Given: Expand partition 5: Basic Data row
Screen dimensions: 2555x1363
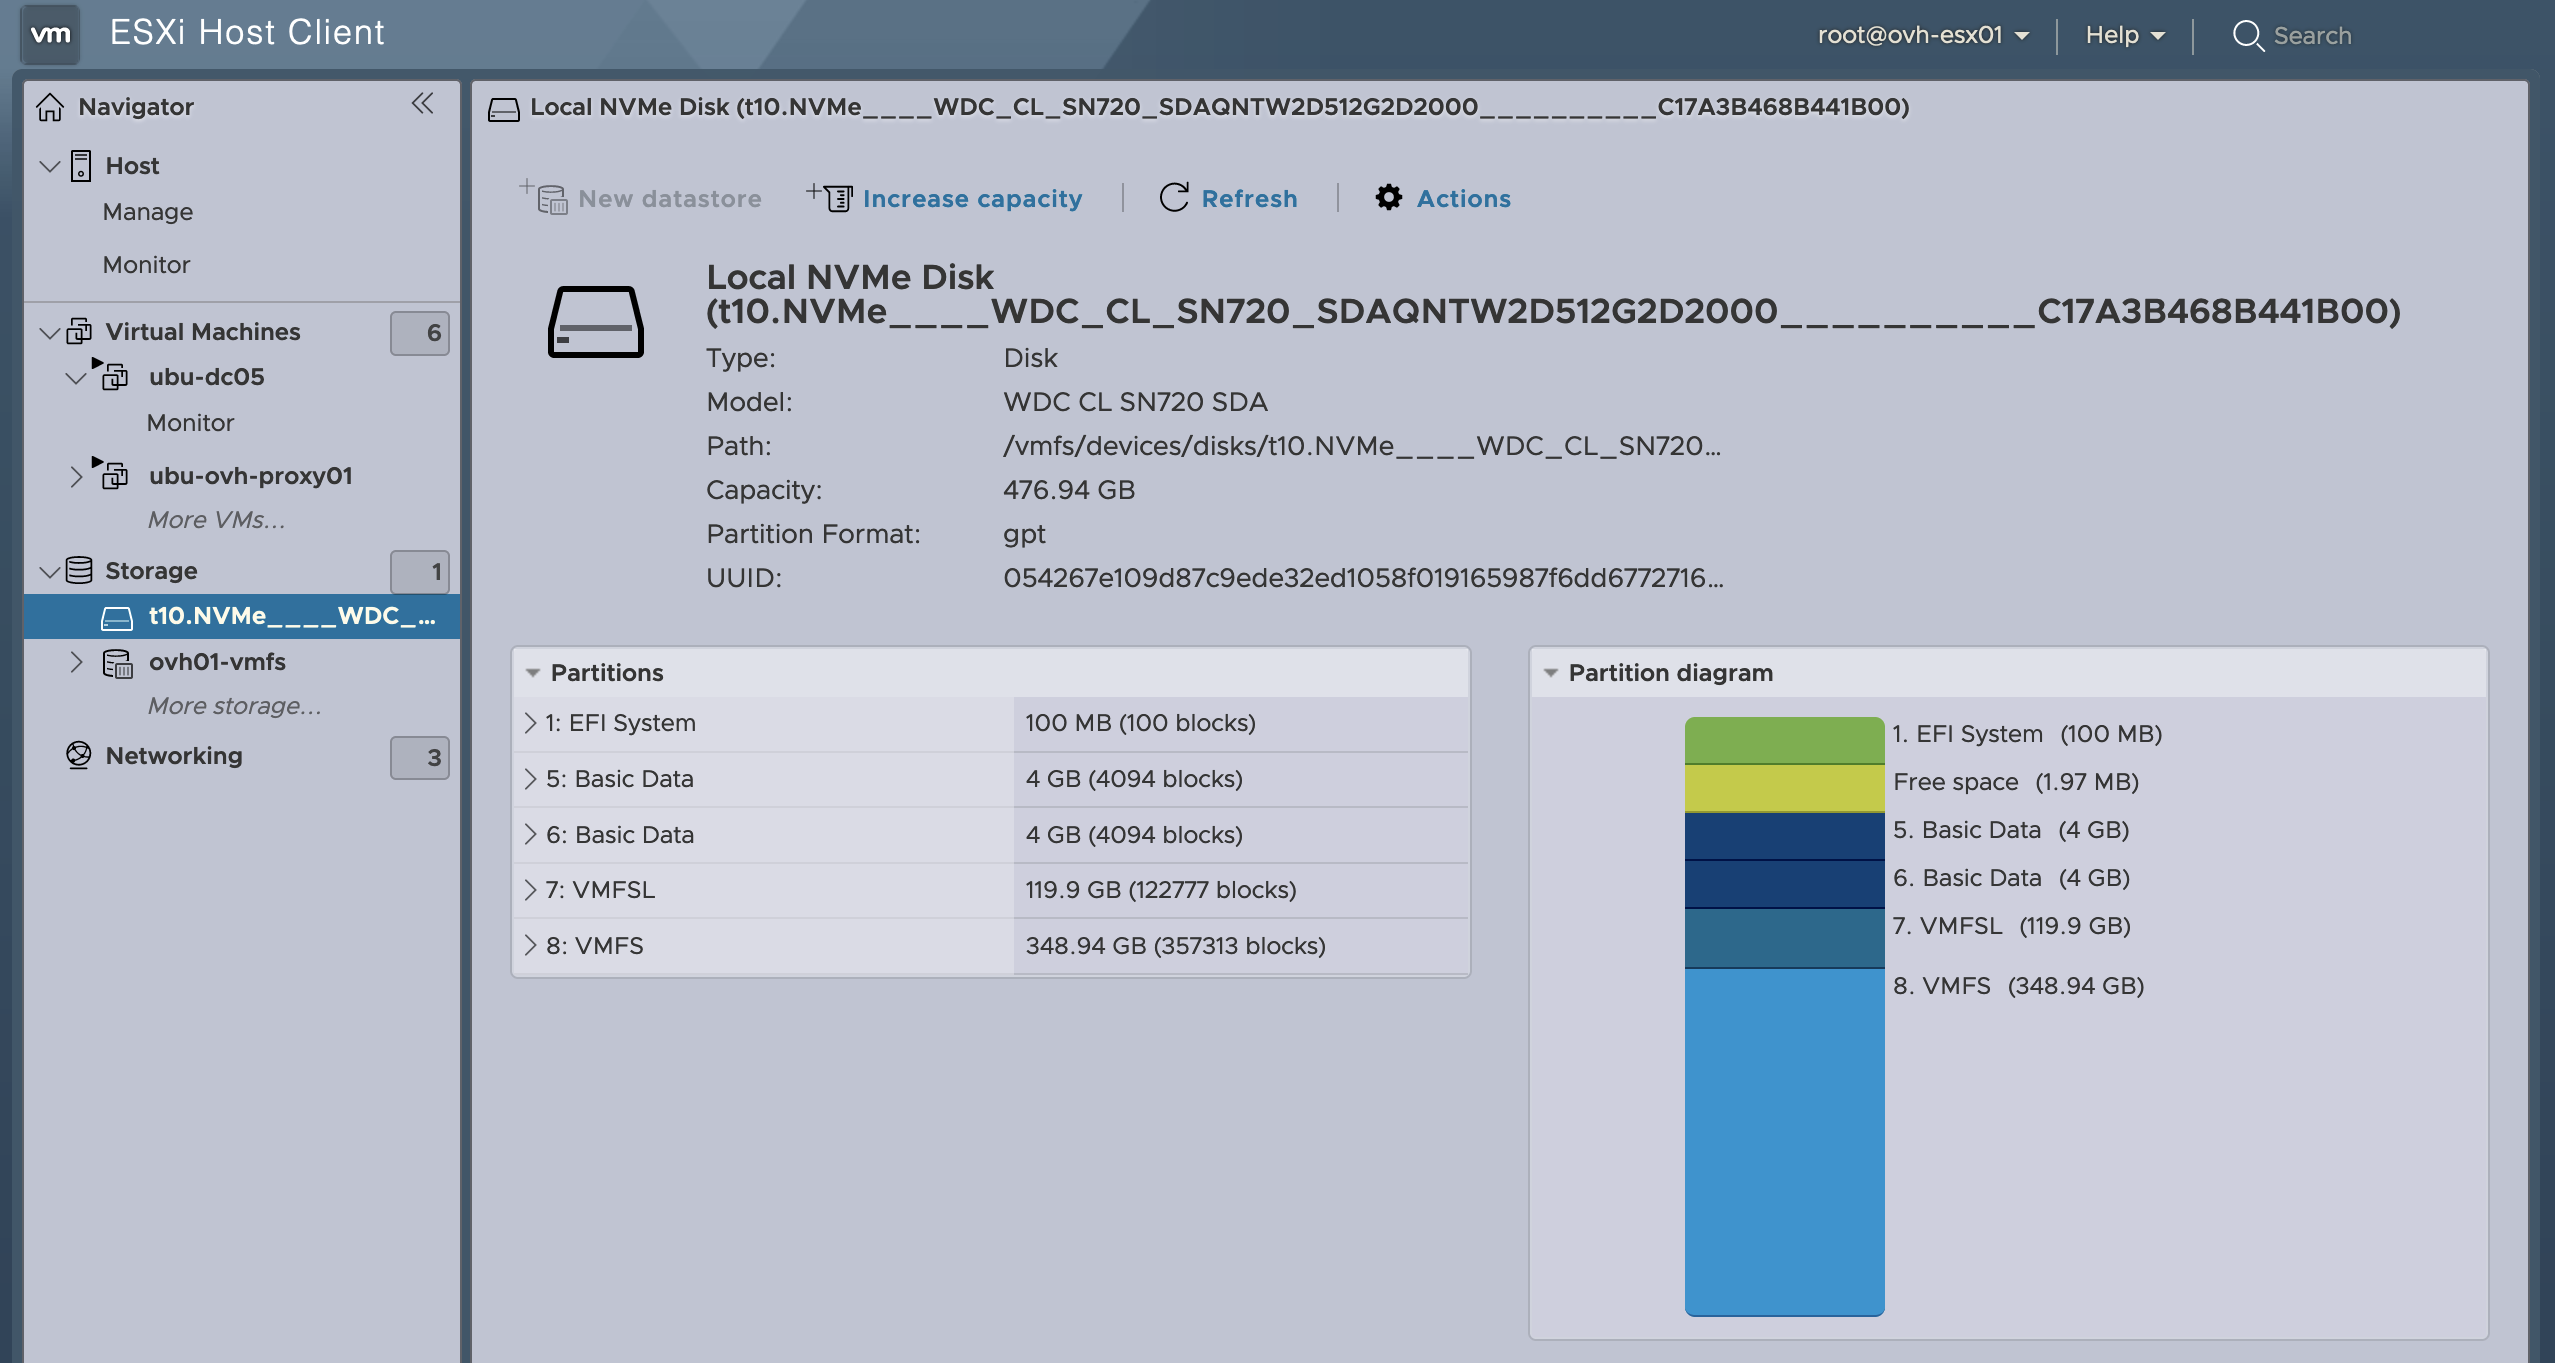Looking at the screenshot, I should click(530, 778).
